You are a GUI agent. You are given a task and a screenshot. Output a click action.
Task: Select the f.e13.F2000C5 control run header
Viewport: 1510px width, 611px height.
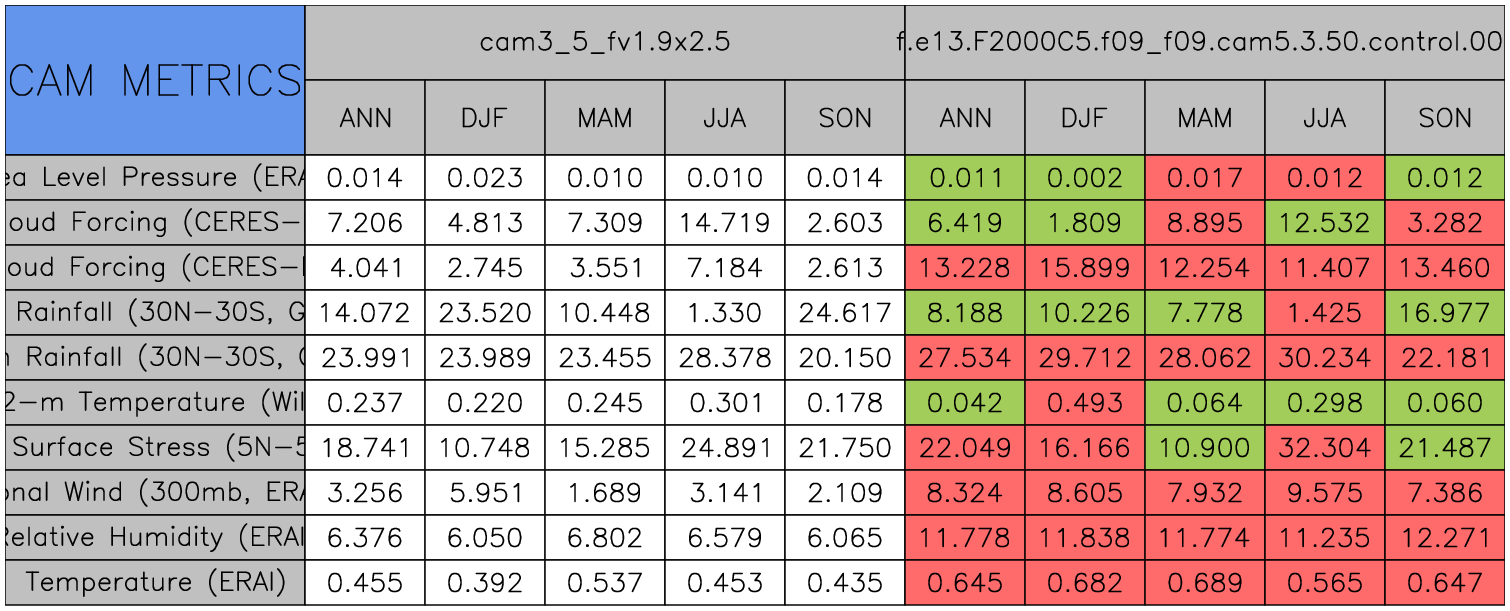coord(1204,42)
